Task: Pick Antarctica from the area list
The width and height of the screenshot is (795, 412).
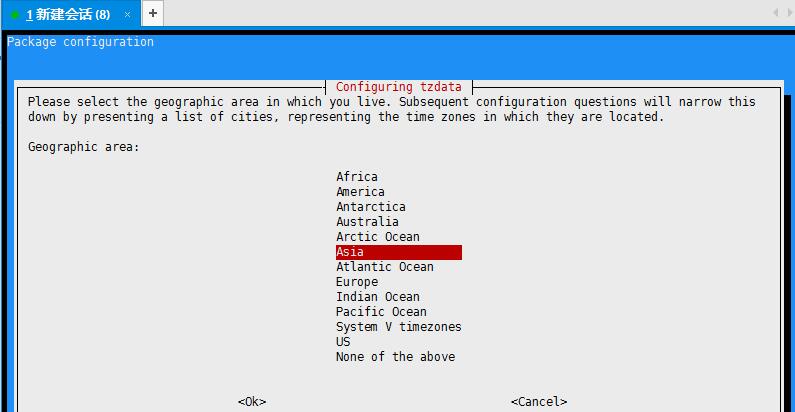Action: coord(371,207)
